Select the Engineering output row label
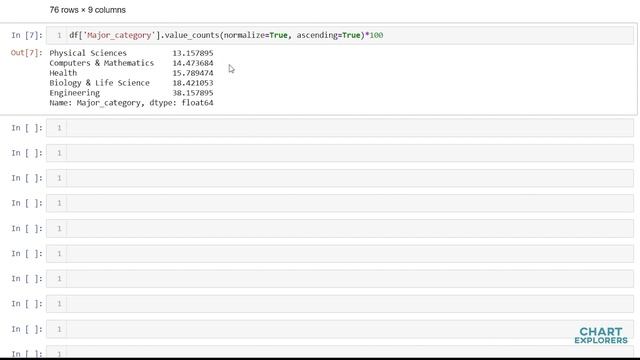Viewport: 640px width, 360px height. 75,93
